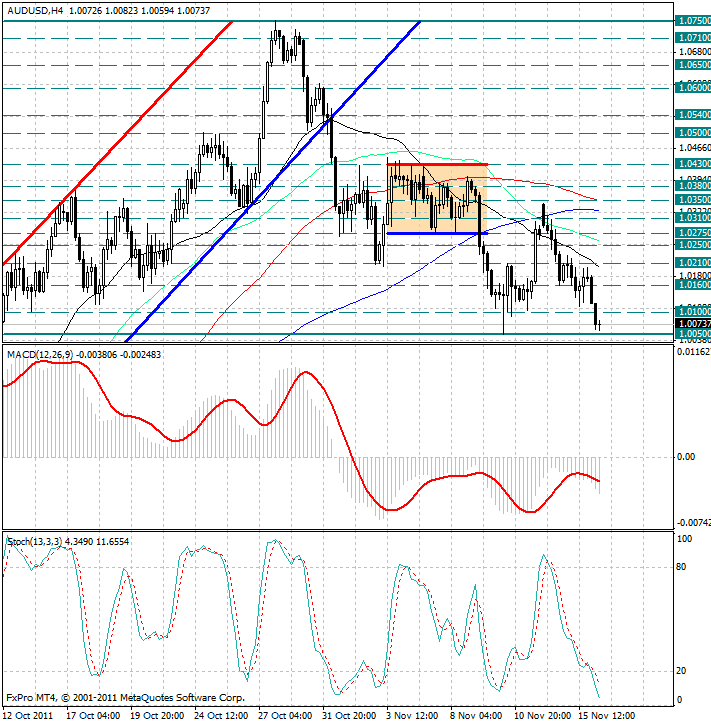Click the 19 Oct 20:00 time label

[x=157, y=716]
